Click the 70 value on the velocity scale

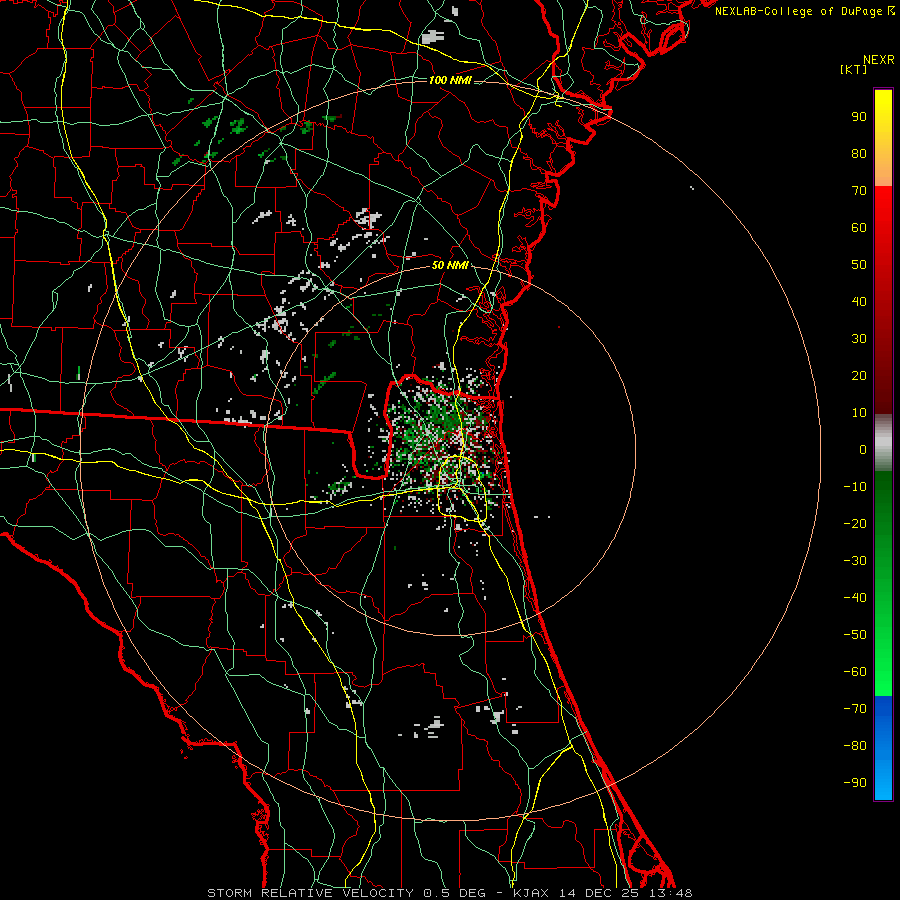tap(859, 191)
